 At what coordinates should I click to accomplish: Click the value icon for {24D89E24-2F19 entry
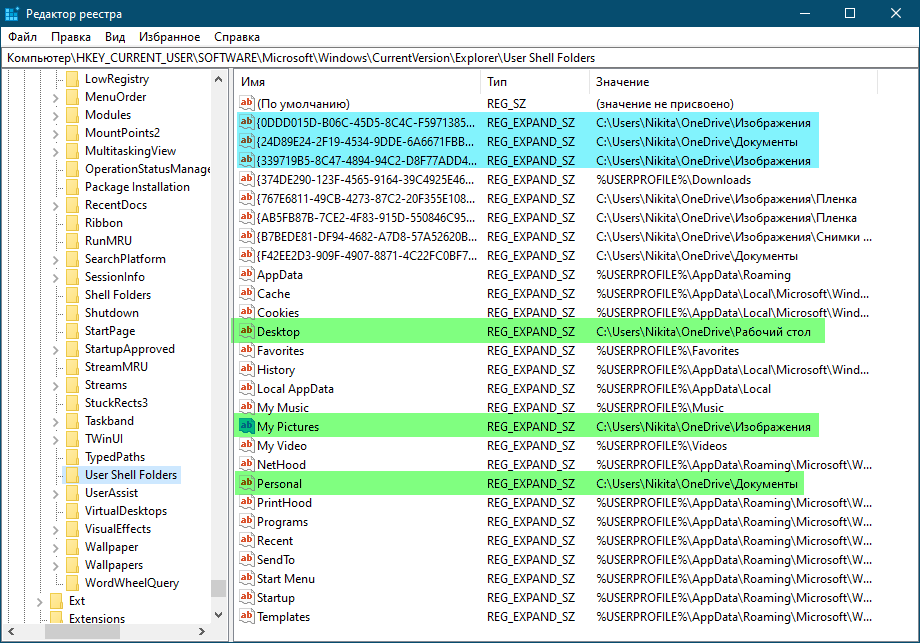click(x=246, y=141)
